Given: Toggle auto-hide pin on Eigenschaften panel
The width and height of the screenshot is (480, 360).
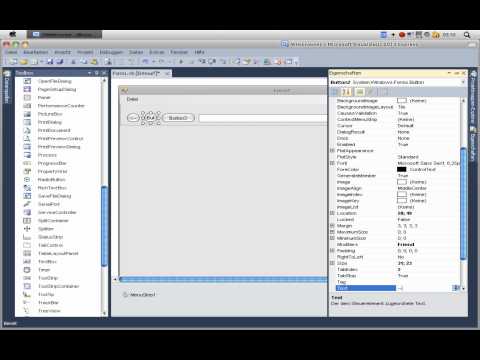Looking at the screenshot, I should (x=456, y=73).
